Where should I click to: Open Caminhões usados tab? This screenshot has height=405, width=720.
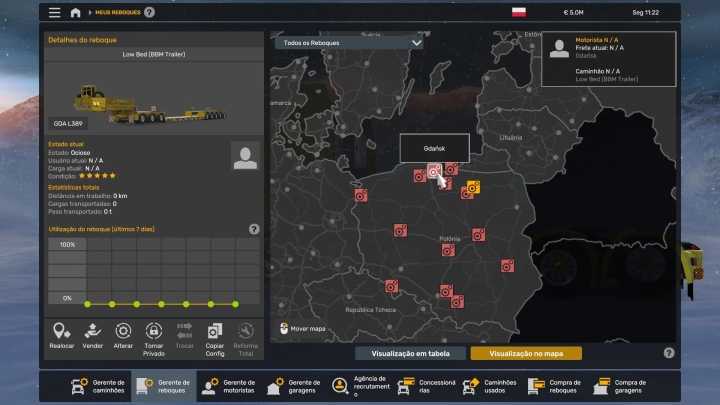pyautogui.click(x=490, y=386)
